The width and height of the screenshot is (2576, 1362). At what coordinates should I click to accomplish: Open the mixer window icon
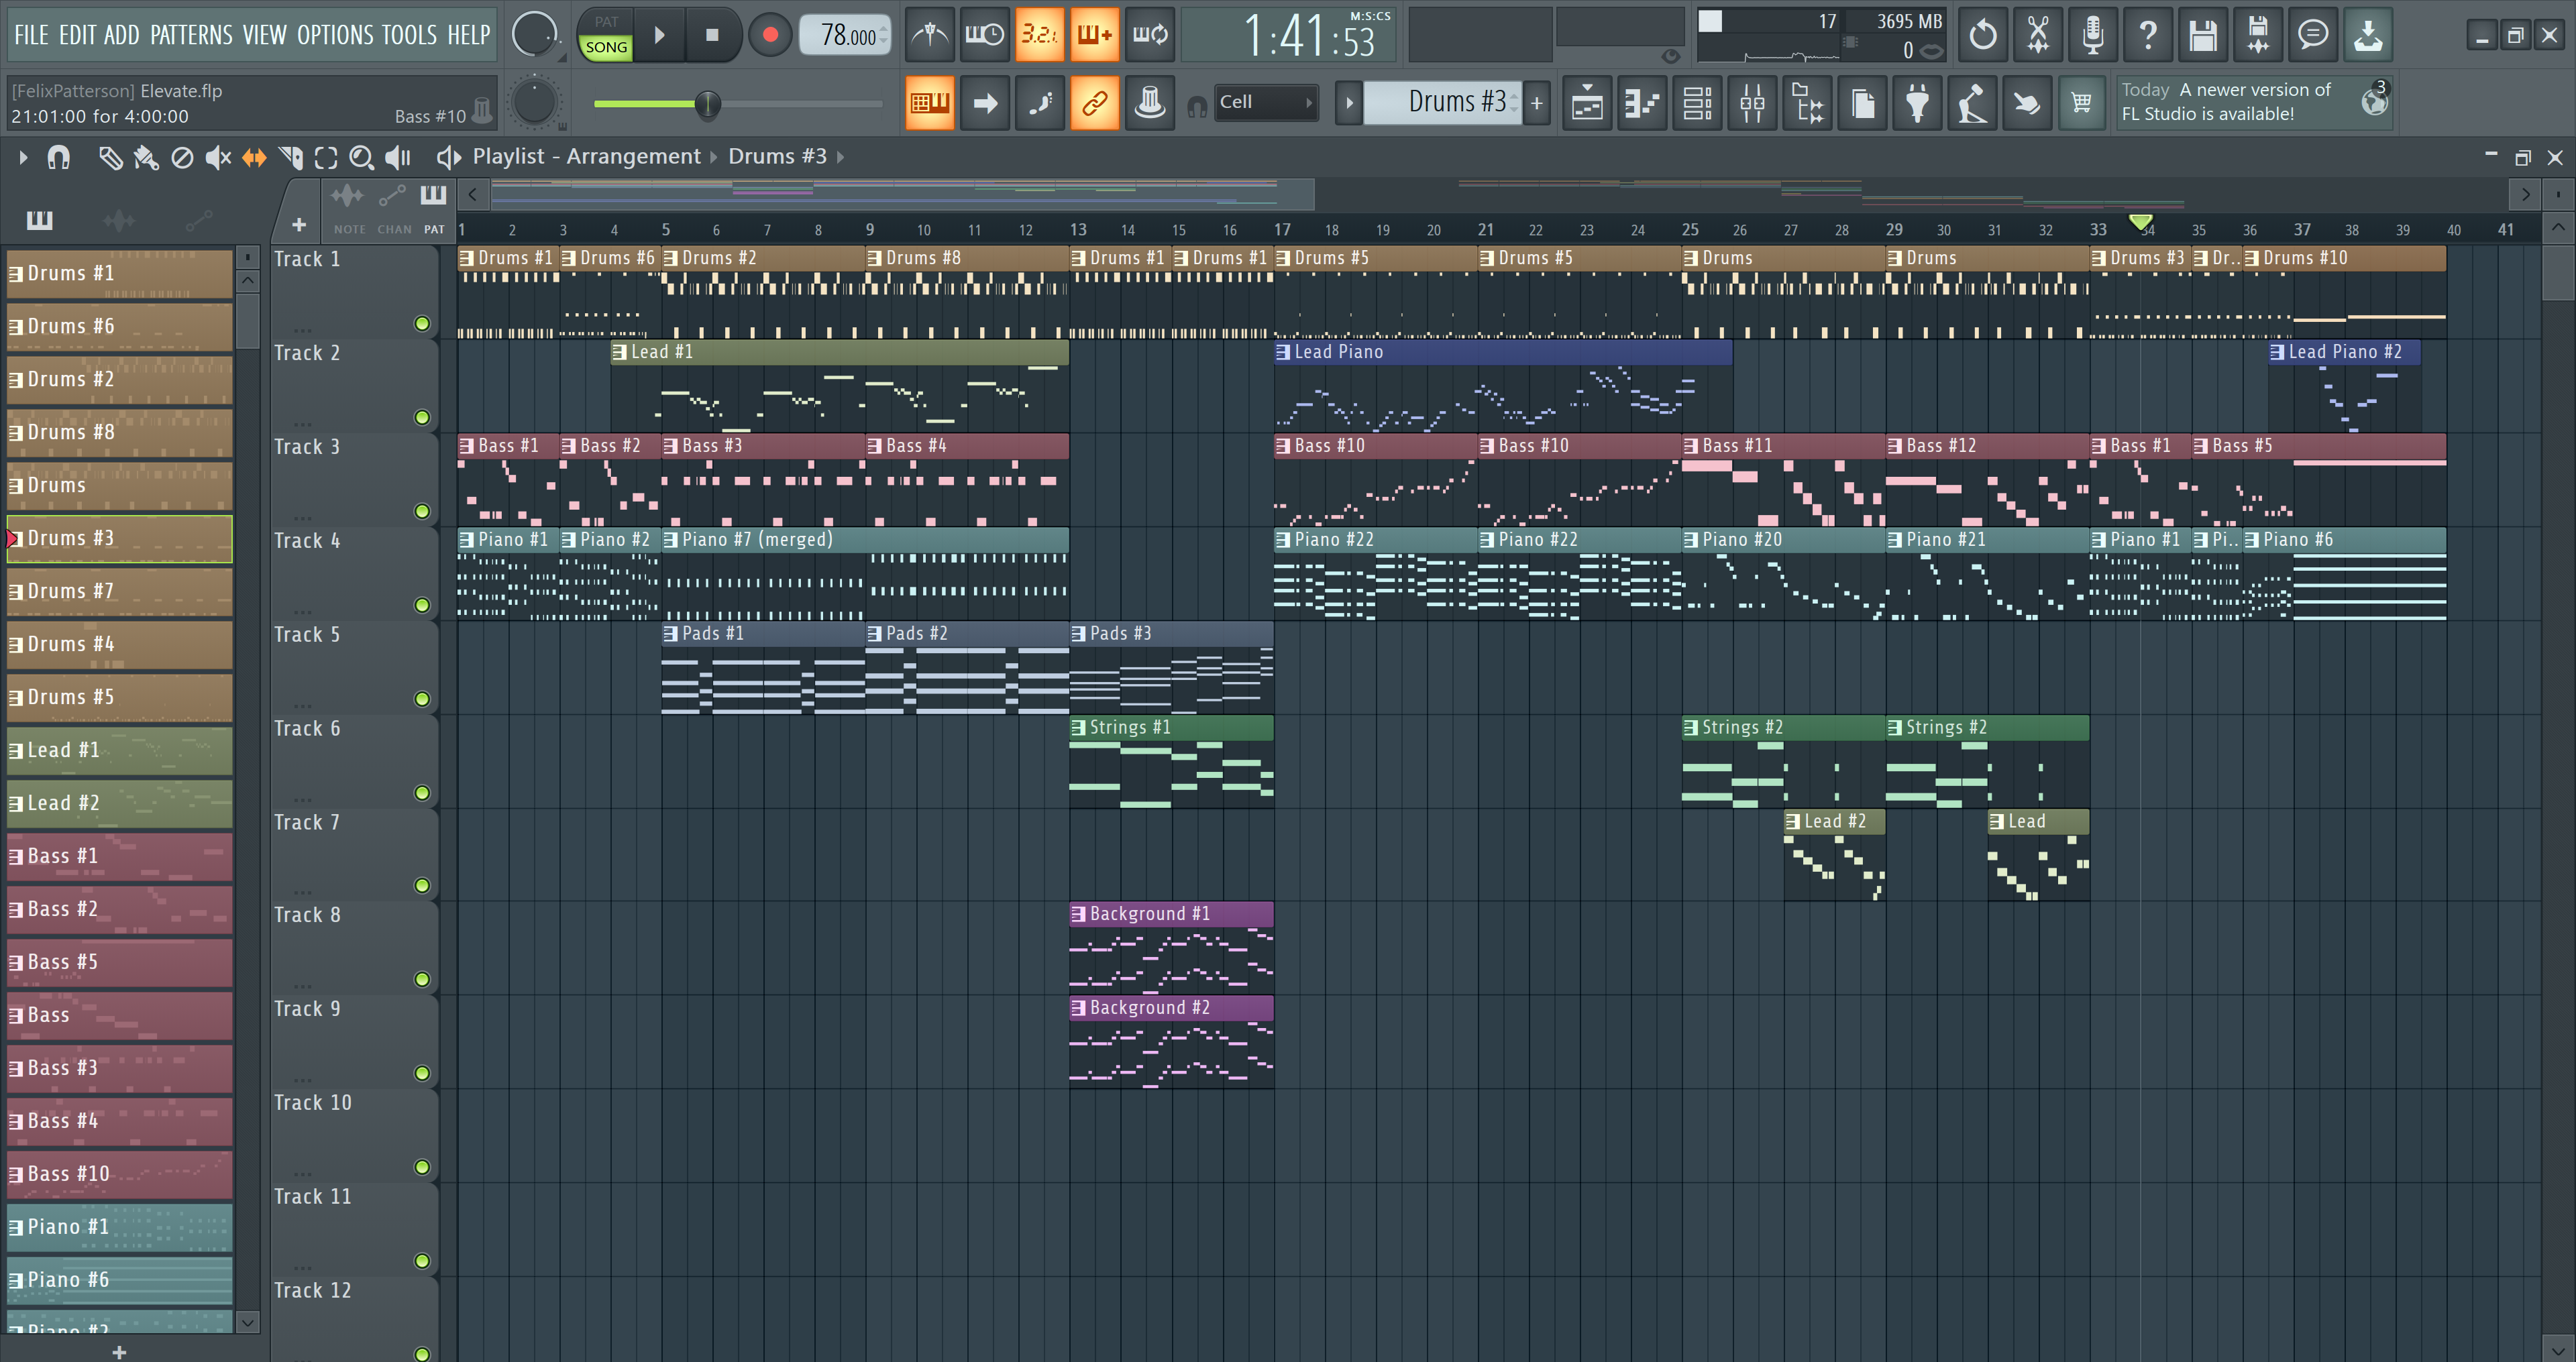click(x=1752, y=103)
